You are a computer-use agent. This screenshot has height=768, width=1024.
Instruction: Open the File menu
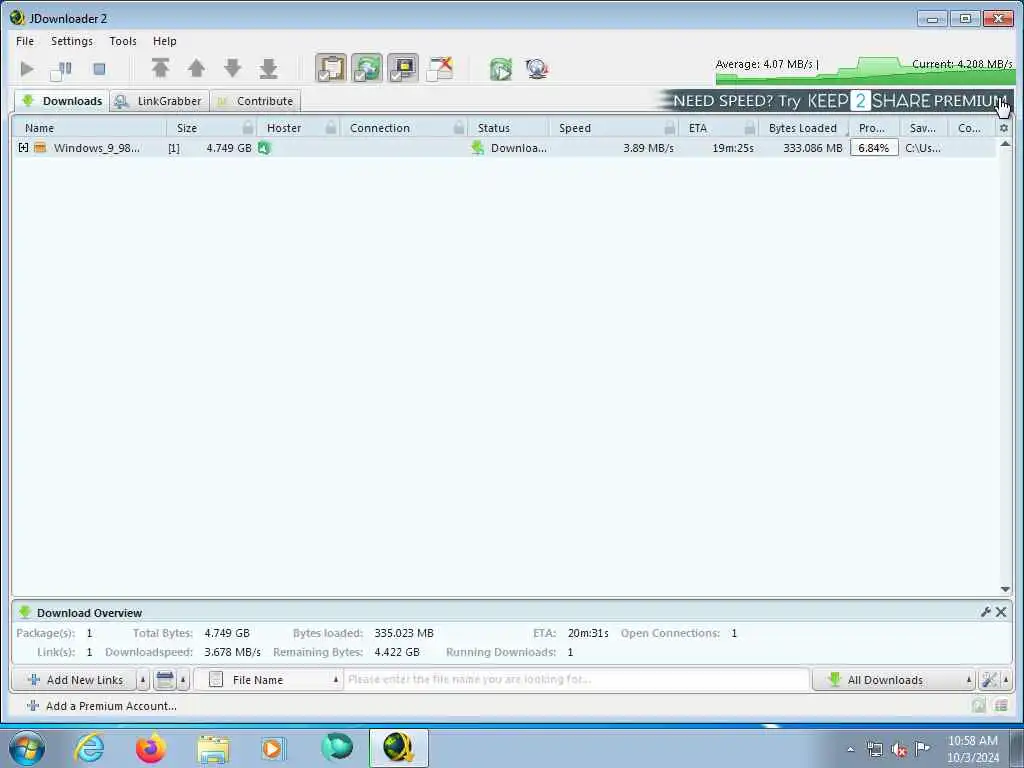[x=25, y=41]
